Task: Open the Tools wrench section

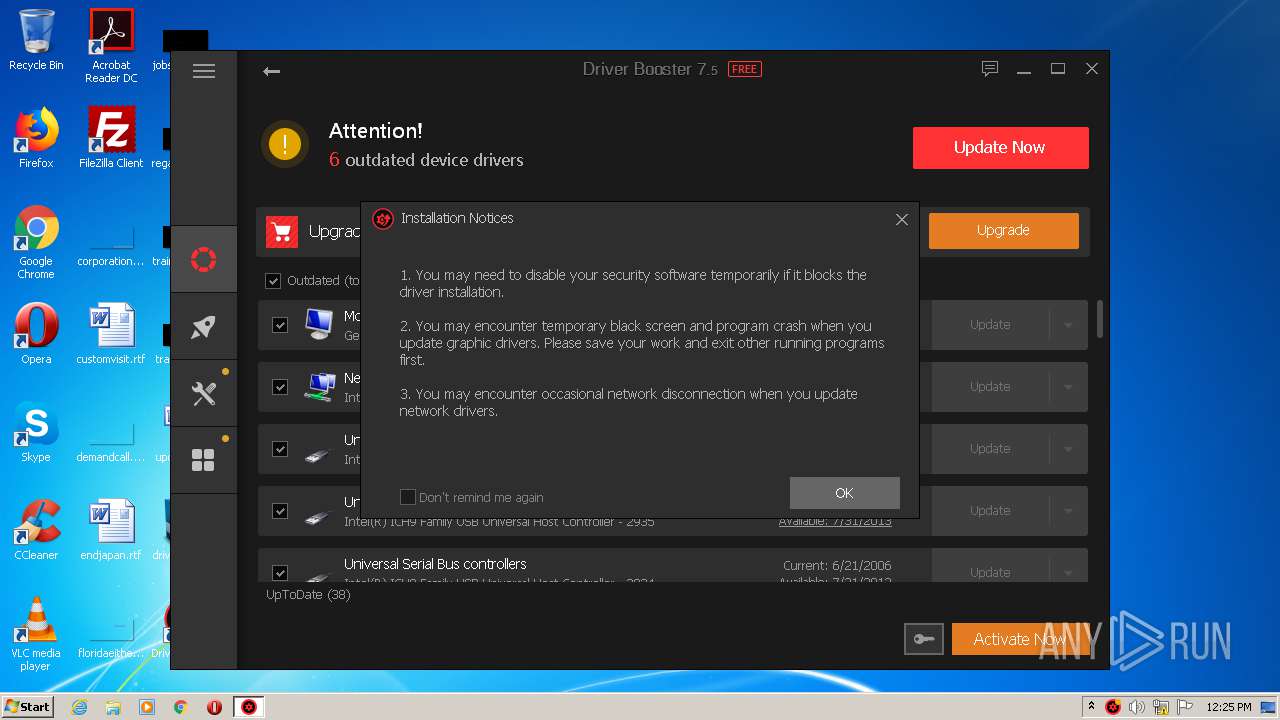Action: [x=204, y=393]
